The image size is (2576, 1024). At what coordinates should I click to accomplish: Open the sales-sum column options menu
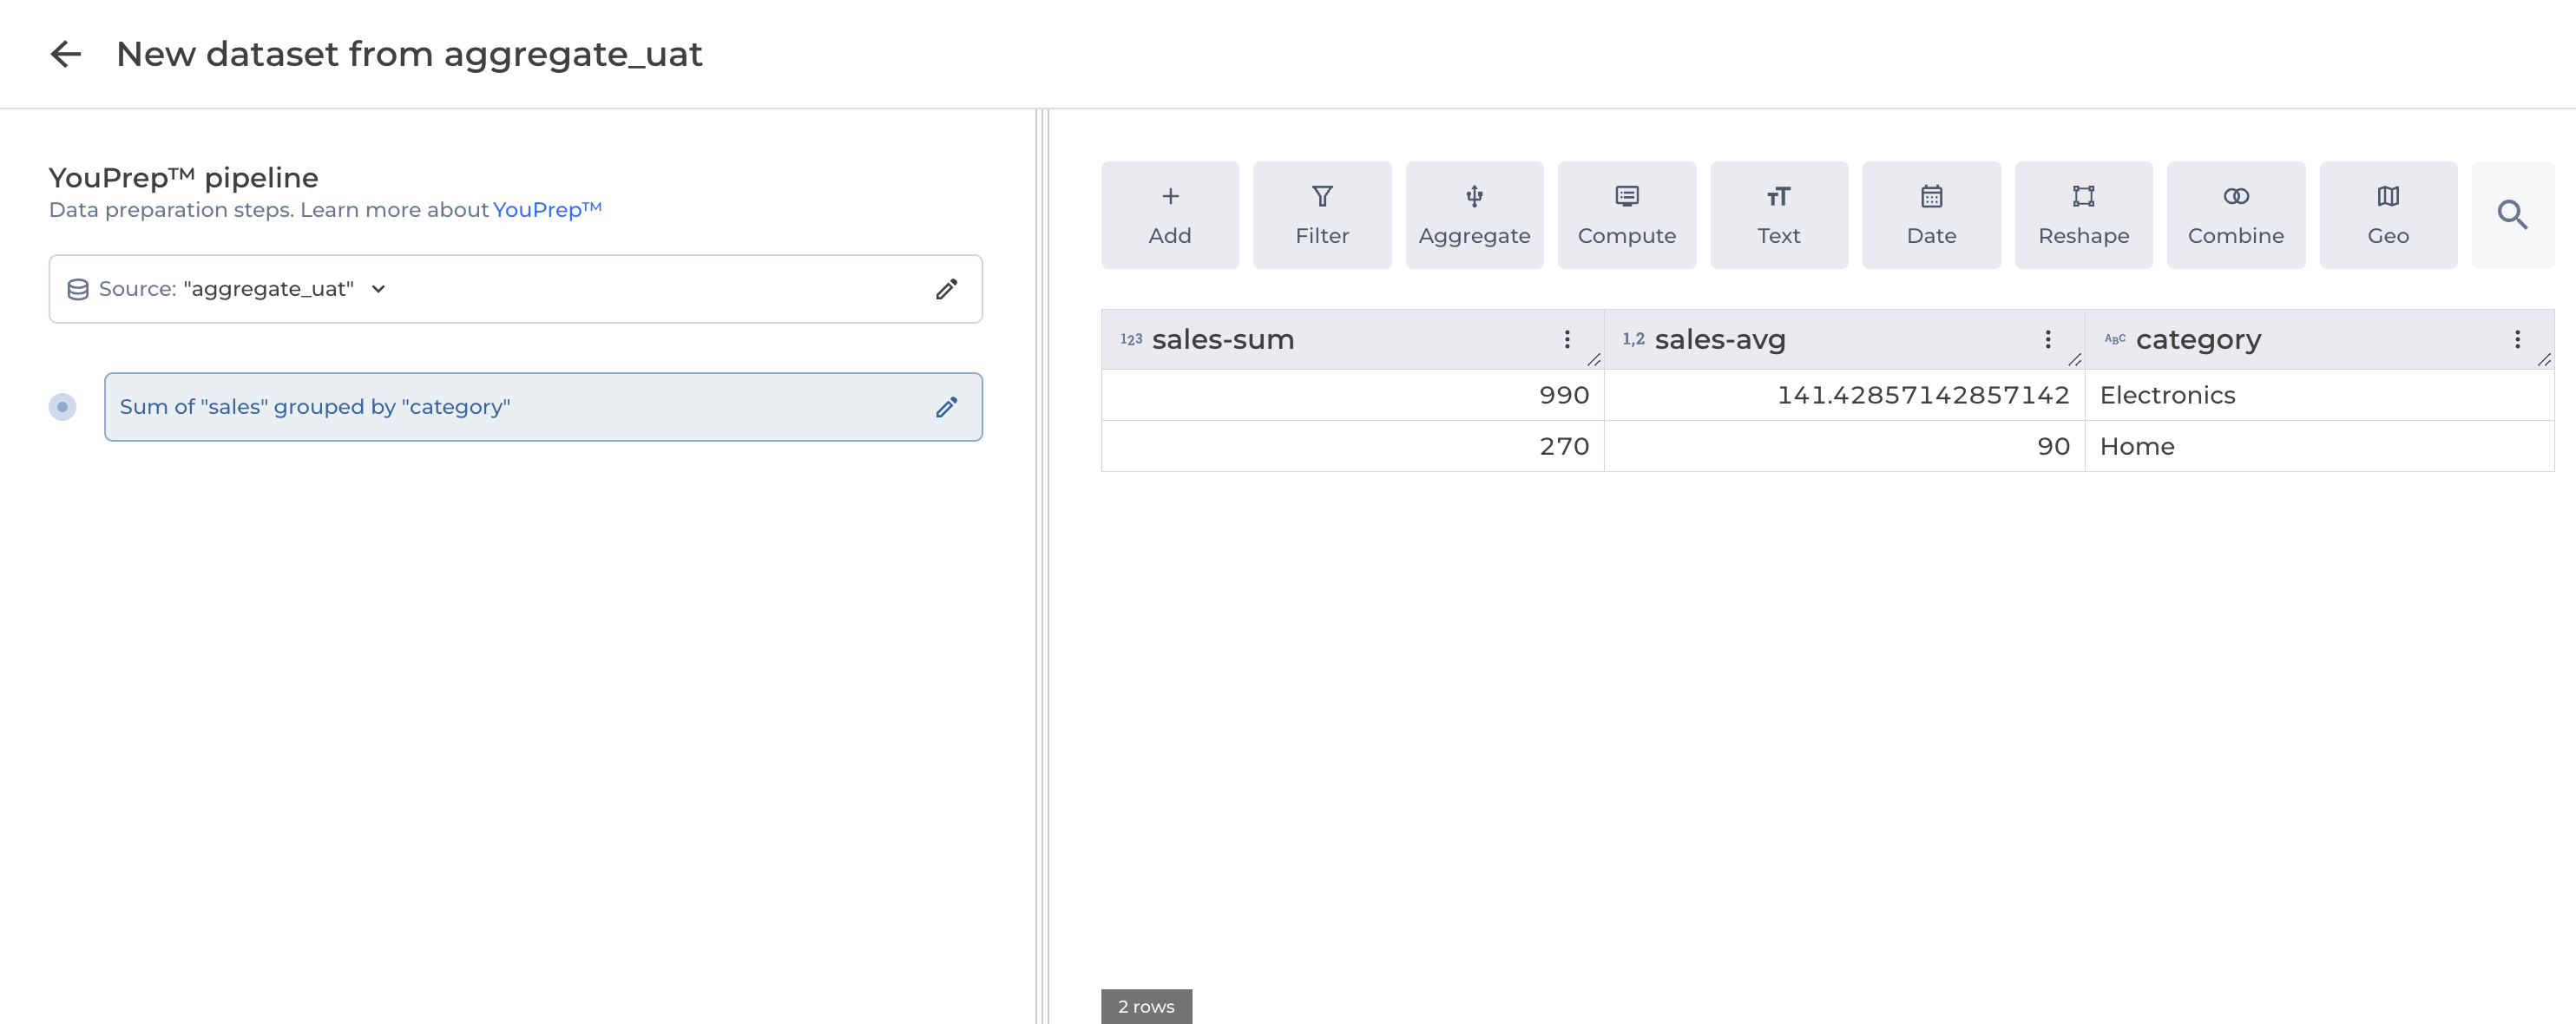pyautogui.click(x=1567, y=339)
